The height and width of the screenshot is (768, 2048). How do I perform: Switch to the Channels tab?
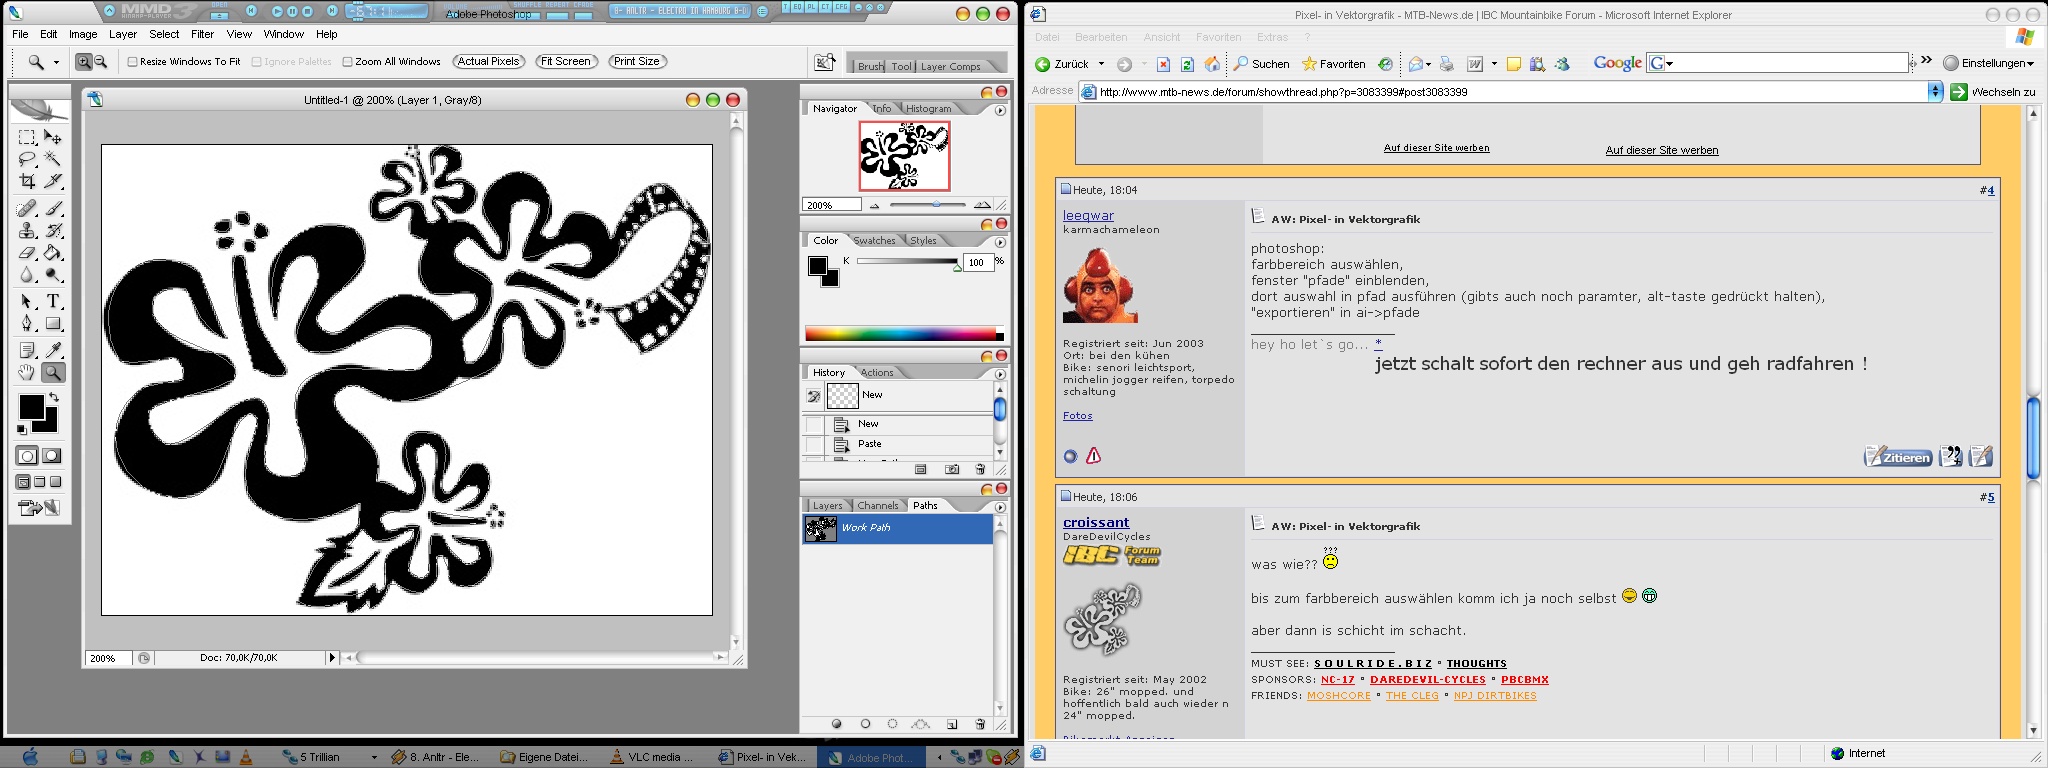pyautogui.click(x=877, y=506)
